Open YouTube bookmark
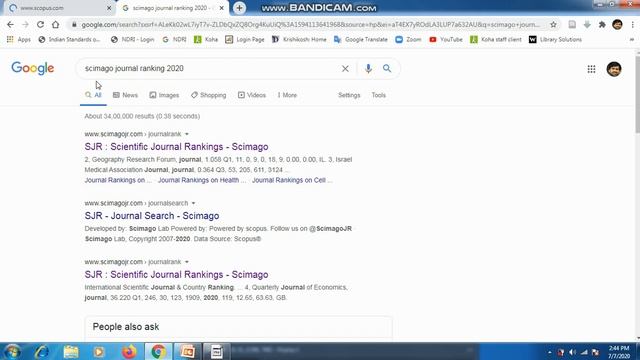This screenshot has width=640, height=360. [x=446, y=39]
